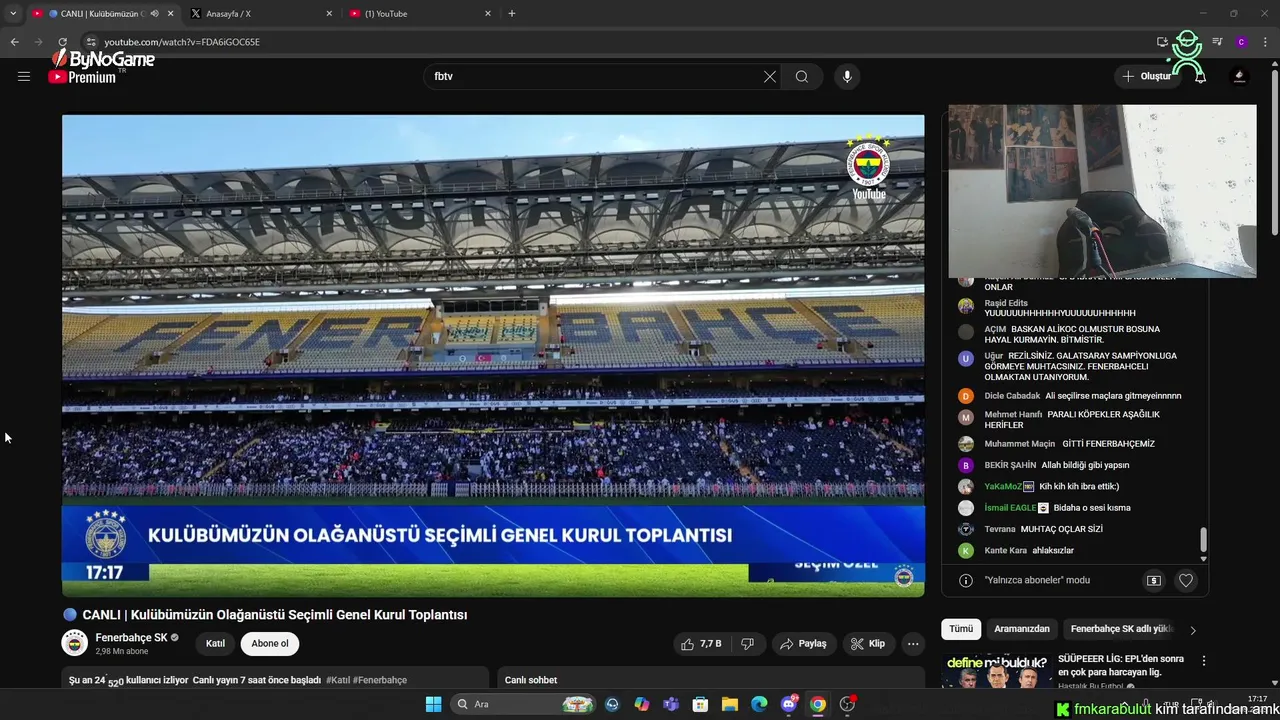This screenshot has width=1280, height=720.
Task: Run search with the magnifier button
Action: [802, 76]
